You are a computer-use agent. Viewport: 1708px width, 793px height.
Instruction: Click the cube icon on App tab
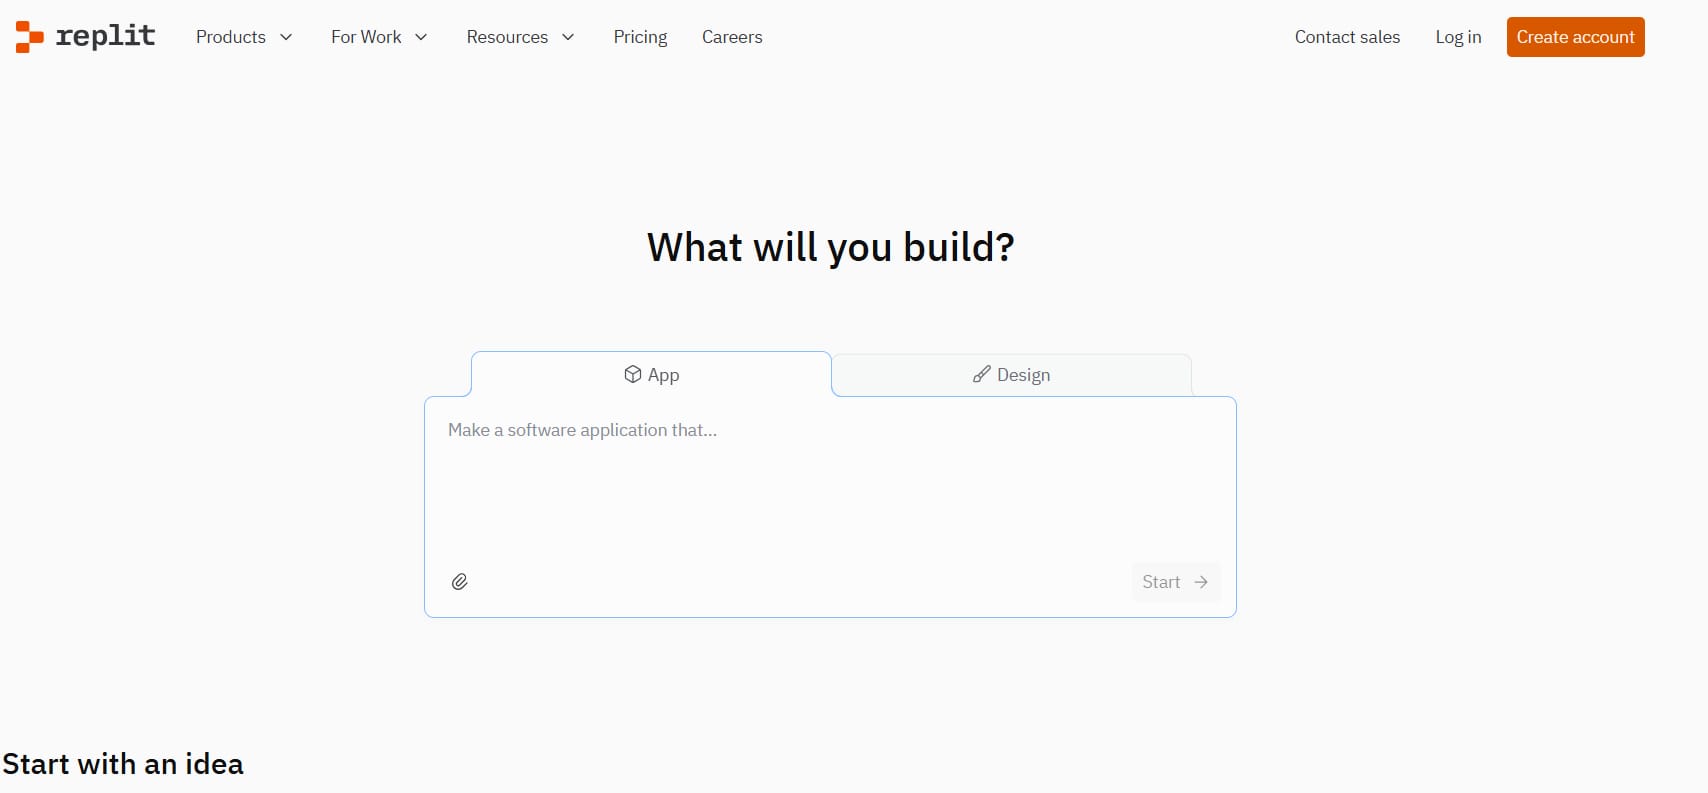pos(633,374)
